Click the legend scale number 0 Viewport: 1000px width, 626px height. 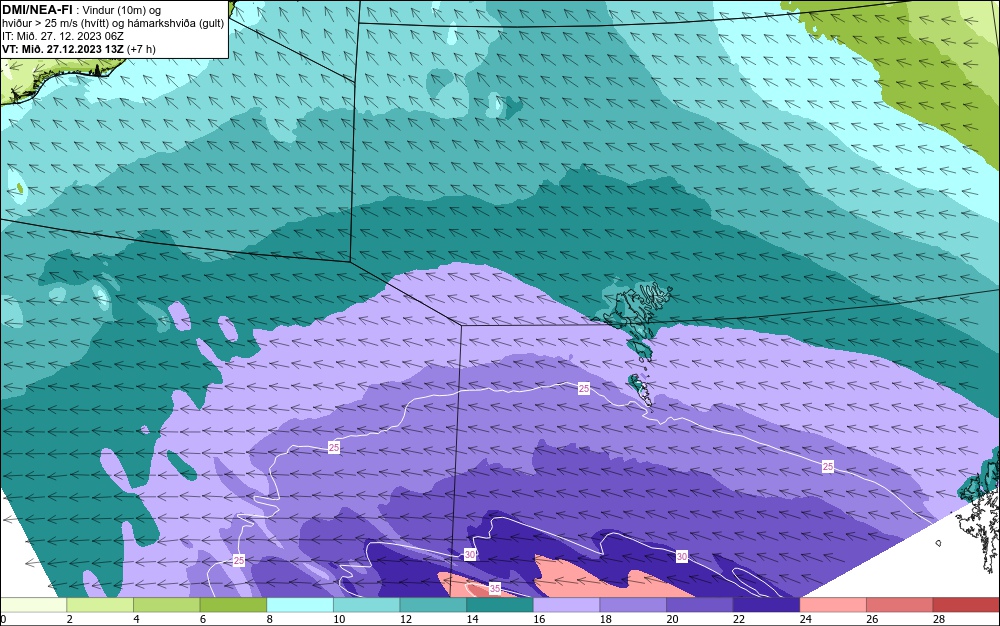pos(3,619)
